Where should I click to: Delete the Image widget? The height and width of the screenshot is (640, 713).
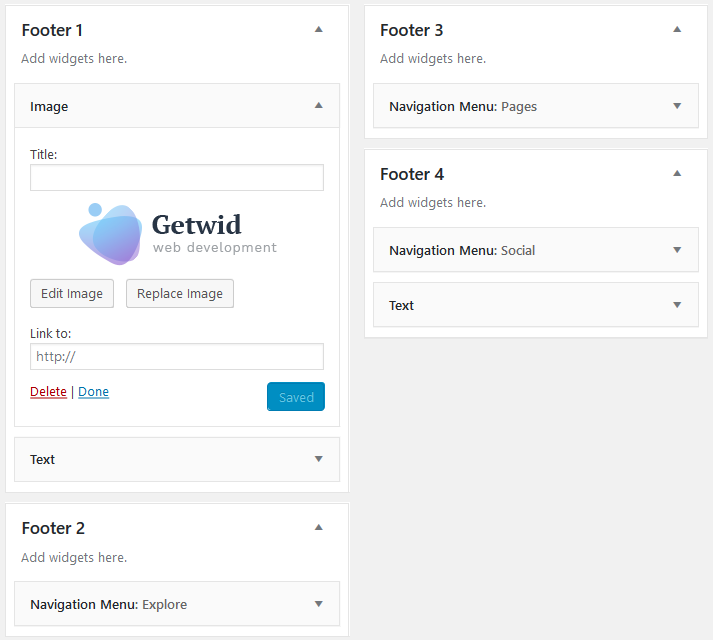48,392
